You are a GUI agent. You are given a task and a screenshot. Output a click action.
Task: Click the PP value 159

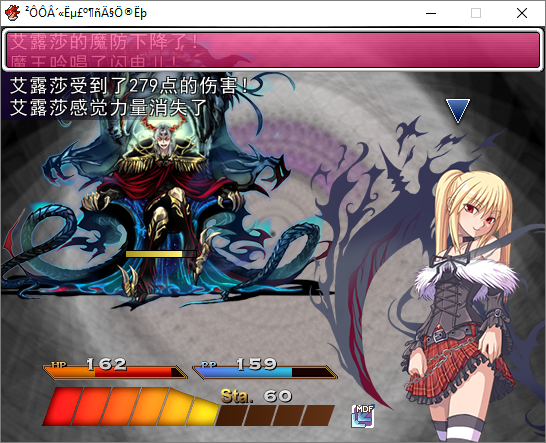click(x=257, y=364)
